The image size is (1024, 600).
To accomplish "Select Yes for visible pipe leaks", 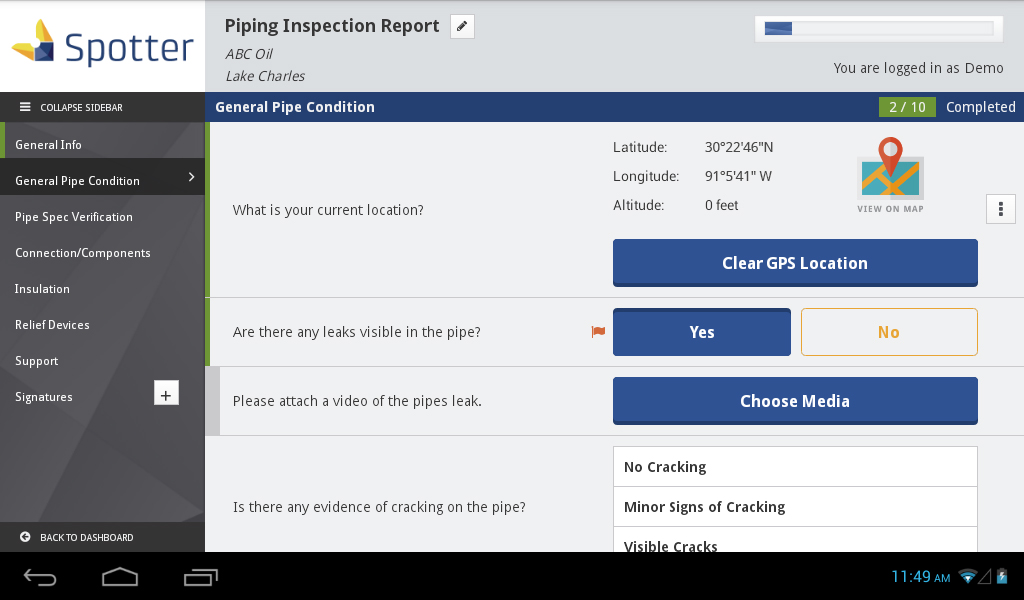I will [x=701, y=332].
